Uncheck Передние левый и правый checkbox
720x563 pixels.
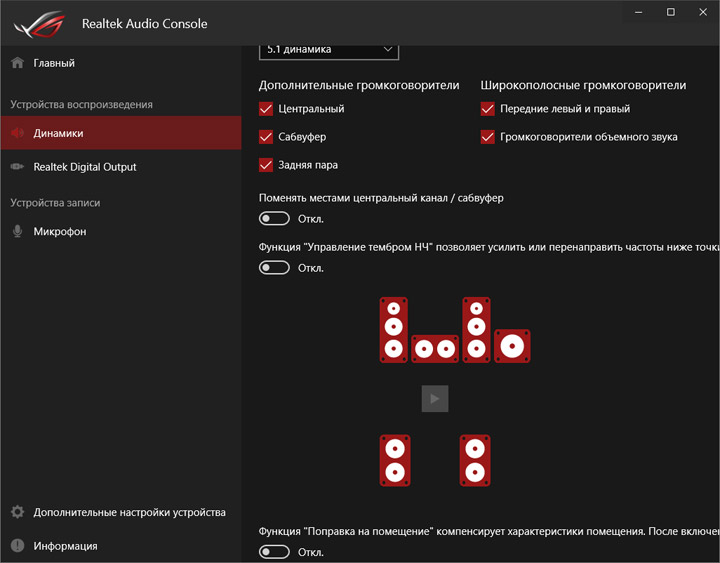[488, 109]
